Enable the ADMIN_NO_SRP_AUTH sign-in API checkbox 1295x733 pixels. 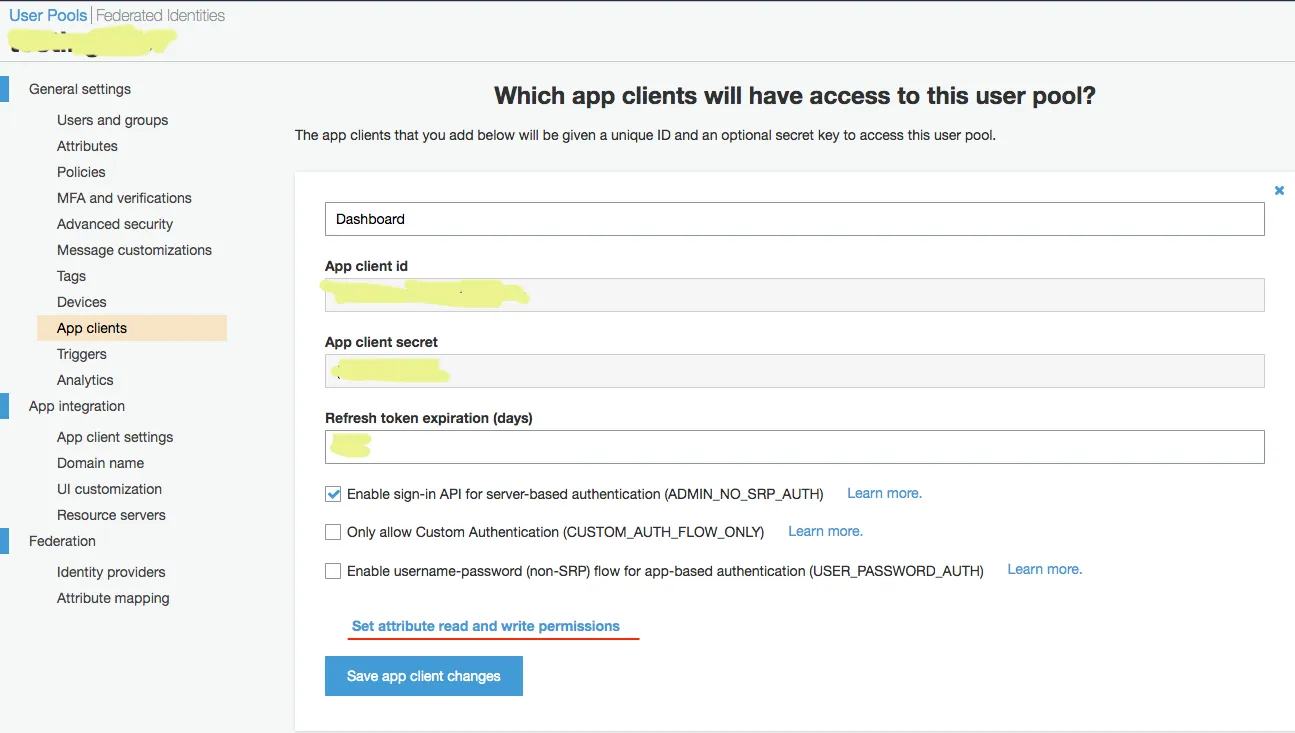(333, 494)
